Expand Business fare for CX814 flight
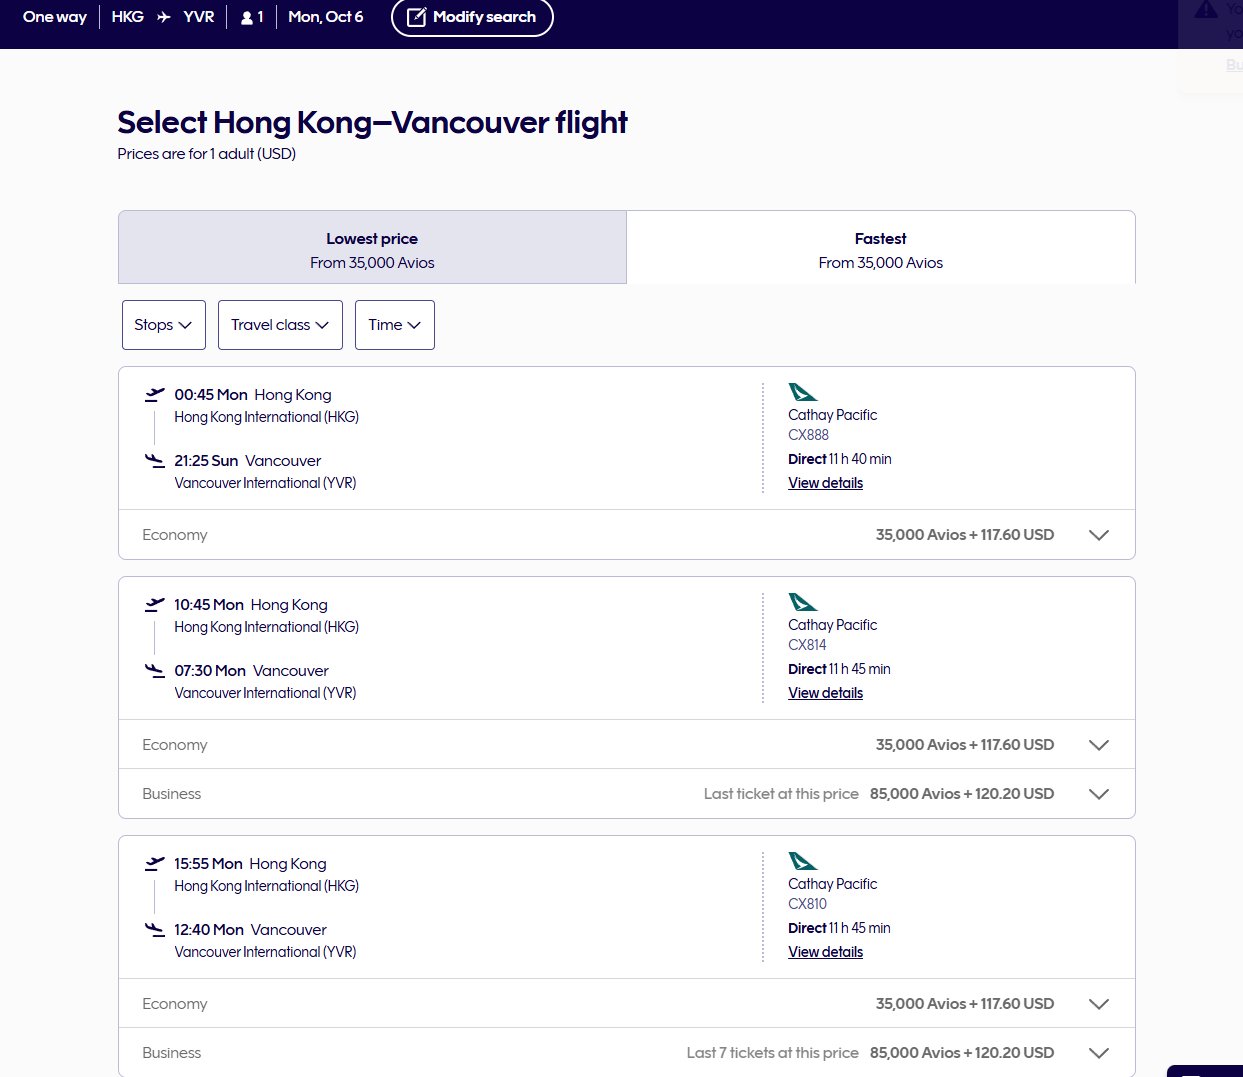This screenshot has height=1077, width=1243. pyautogui.click(x=1098, y=794)
